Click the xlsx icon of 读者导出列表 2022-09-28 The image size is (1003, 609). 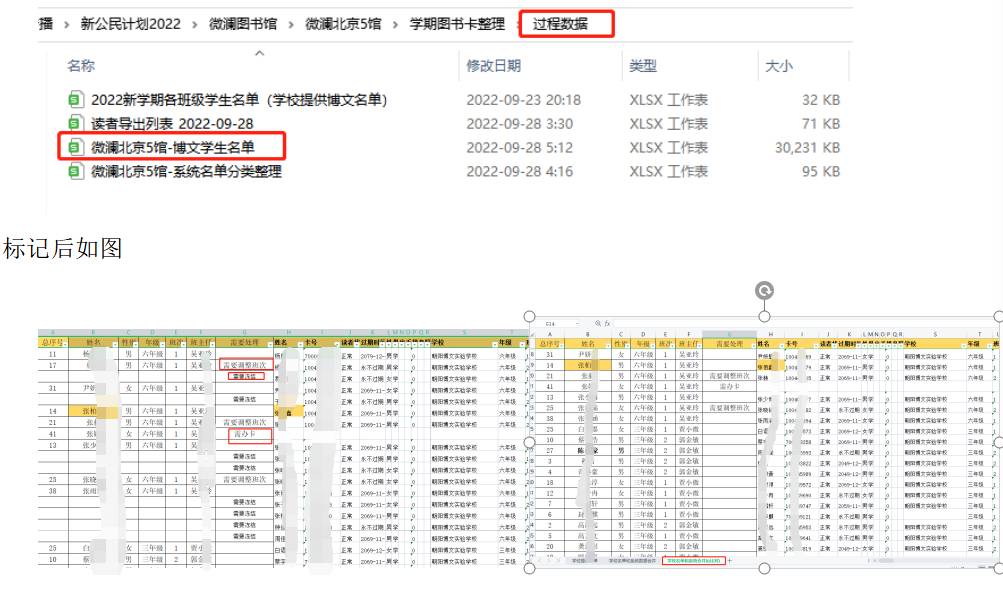coord(75,124)
